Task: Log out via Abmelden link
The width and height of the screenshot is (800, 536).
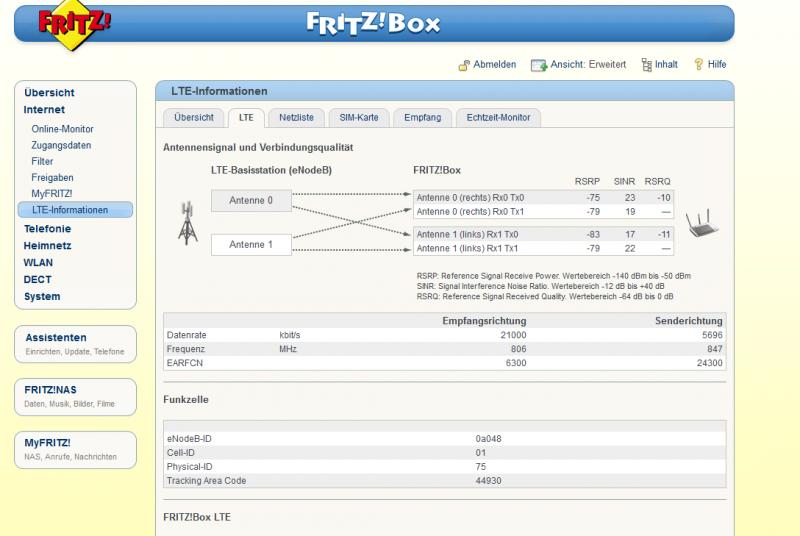Action: pos(494,64)
